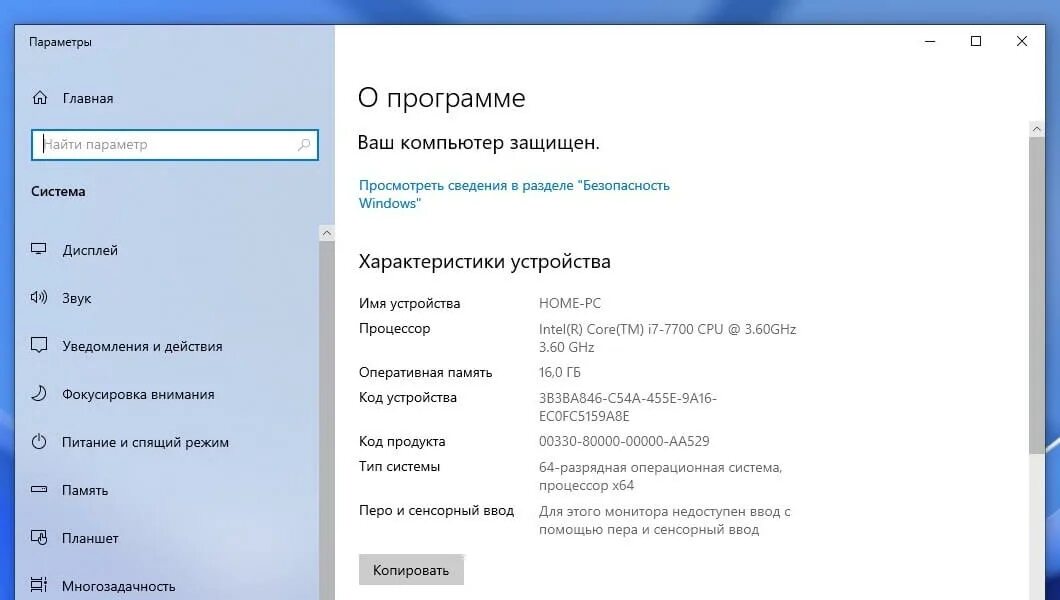
Task: Click the main pane scrollbar thumb
Action: pos(1036,295)
